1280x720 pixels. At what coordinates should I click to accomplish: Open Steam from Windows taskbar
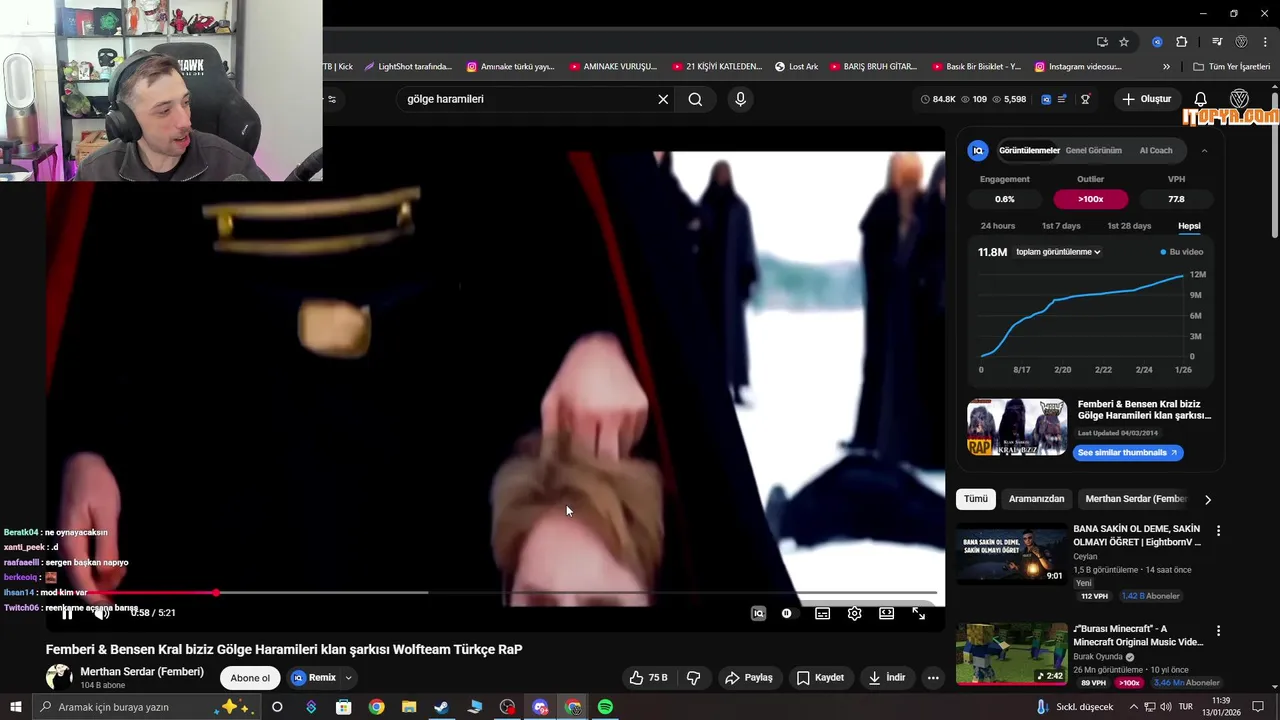pos(441,707)
